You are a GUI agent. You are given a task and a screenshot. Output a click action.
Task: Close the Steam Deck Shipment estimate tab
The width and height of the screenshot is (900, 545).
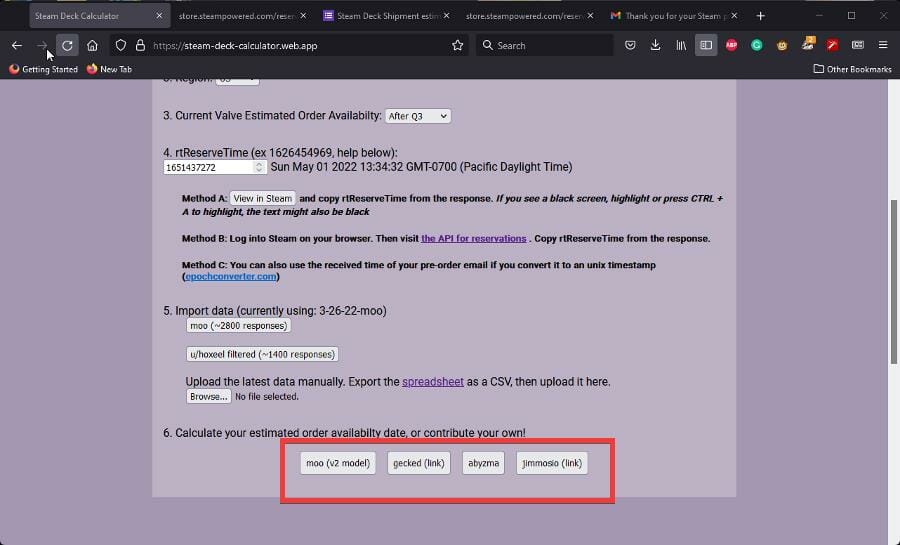pyautogui.click(x=447, y=16)
